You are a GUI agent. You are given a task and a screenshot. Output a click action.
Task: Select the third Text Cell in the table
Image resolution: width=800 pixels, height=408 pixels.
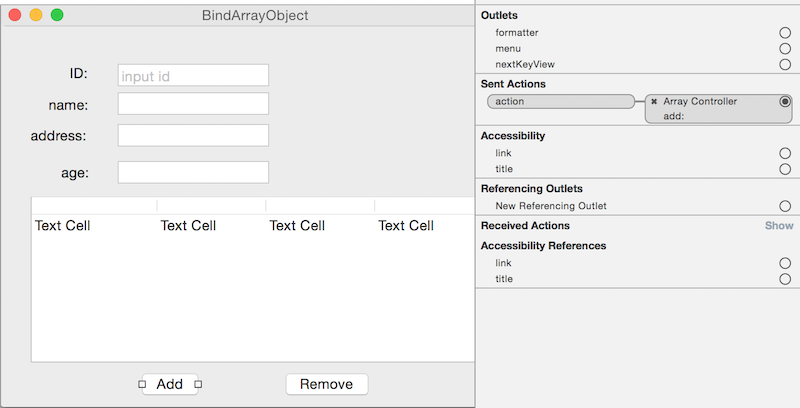(x=297, y=225)
